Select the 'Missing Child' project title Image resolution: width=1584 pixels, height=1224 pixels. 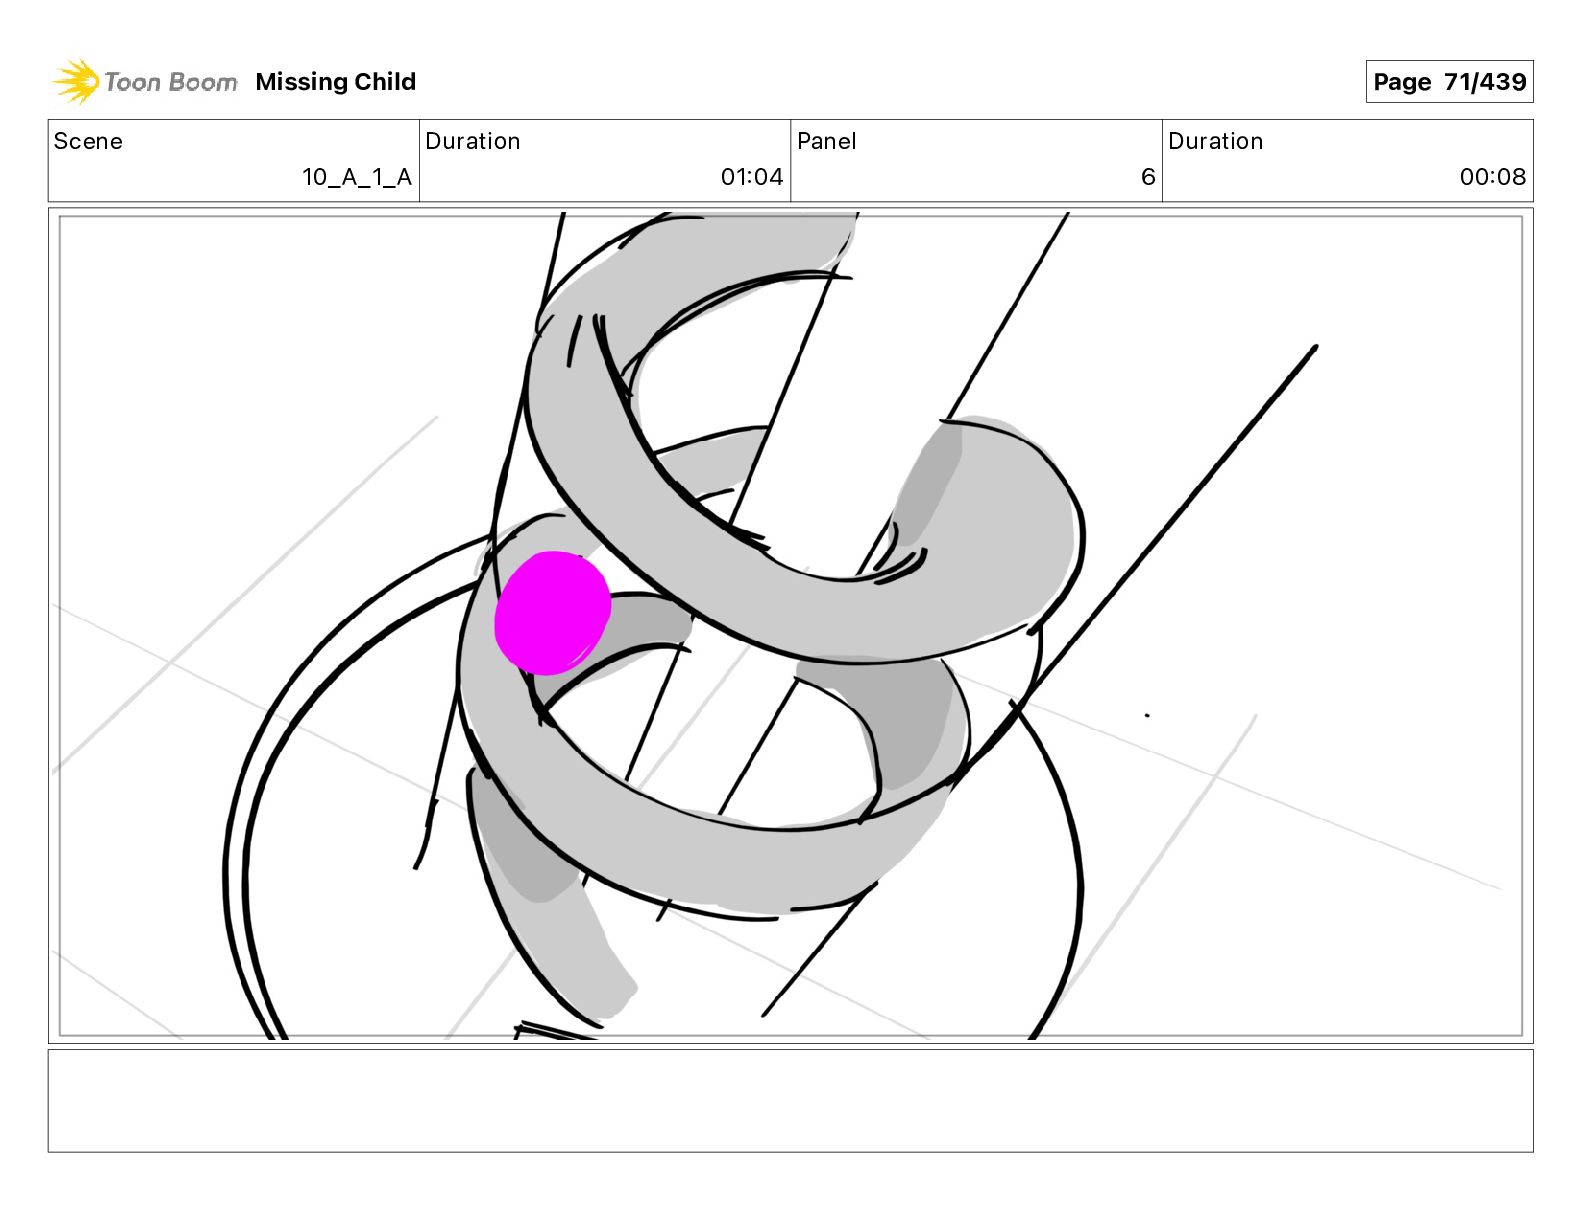[x=335, y=82]
